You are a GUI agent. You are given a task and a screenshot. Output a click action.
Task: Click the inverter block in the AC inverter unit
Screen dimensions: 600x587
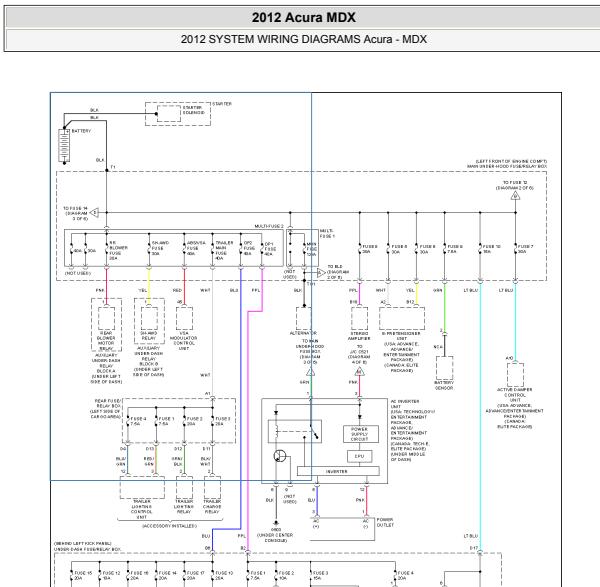(337, 471)
